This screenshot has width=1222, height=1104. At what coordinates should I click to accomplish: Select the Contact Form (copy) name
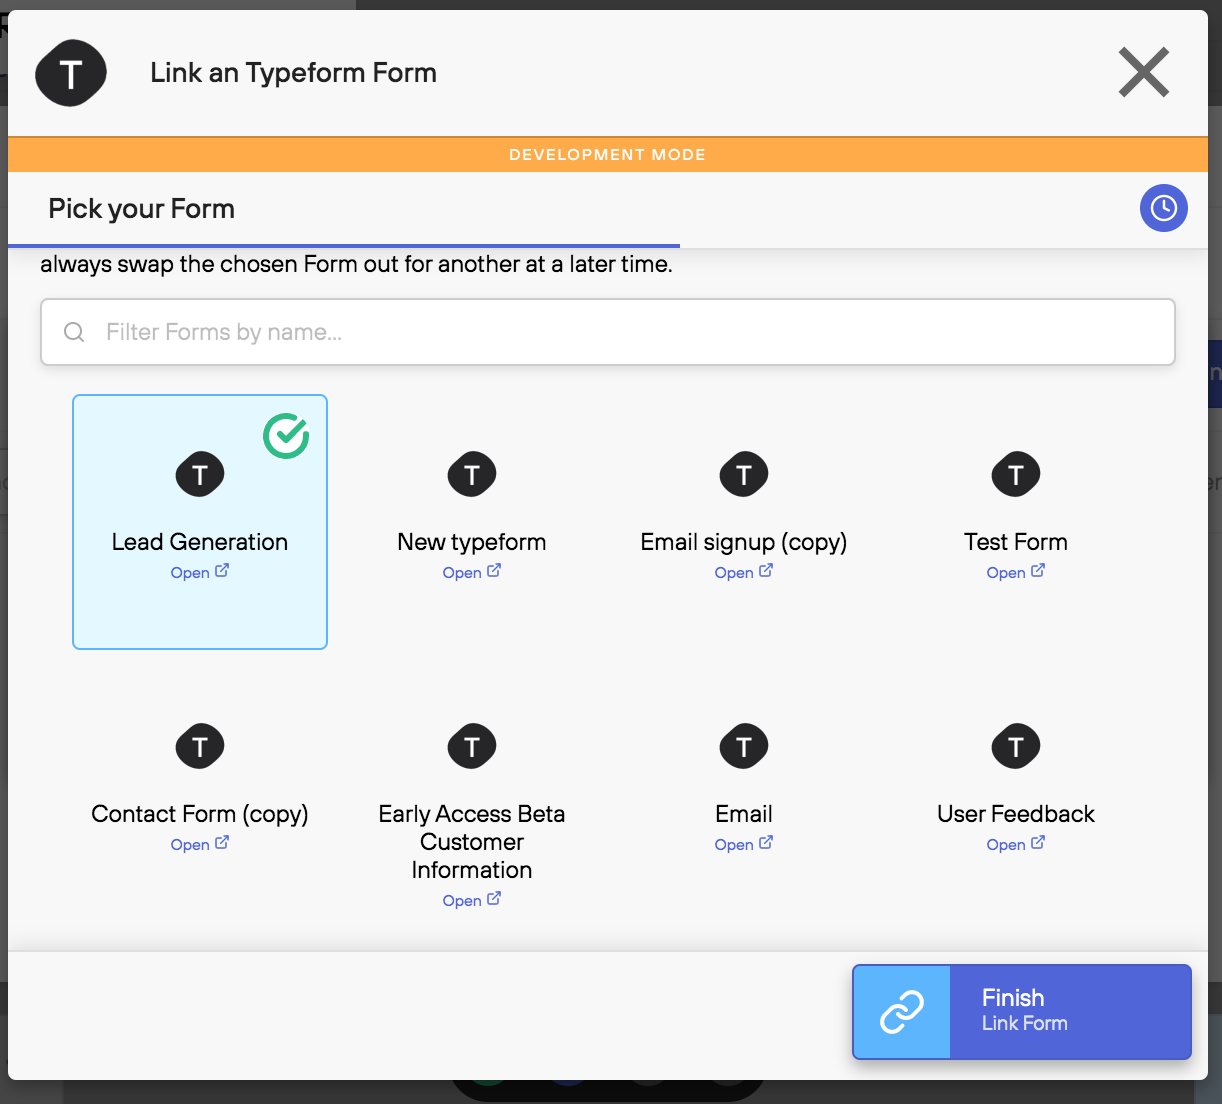(x=200, y=814)
